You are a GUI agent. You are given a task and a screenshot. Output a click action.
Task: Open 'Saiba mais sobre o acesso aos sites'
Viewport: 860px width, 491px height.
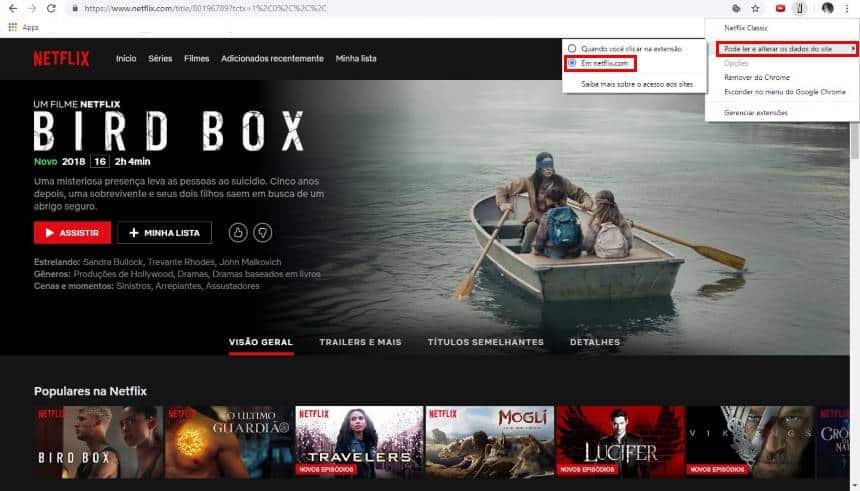coord(636,84)
